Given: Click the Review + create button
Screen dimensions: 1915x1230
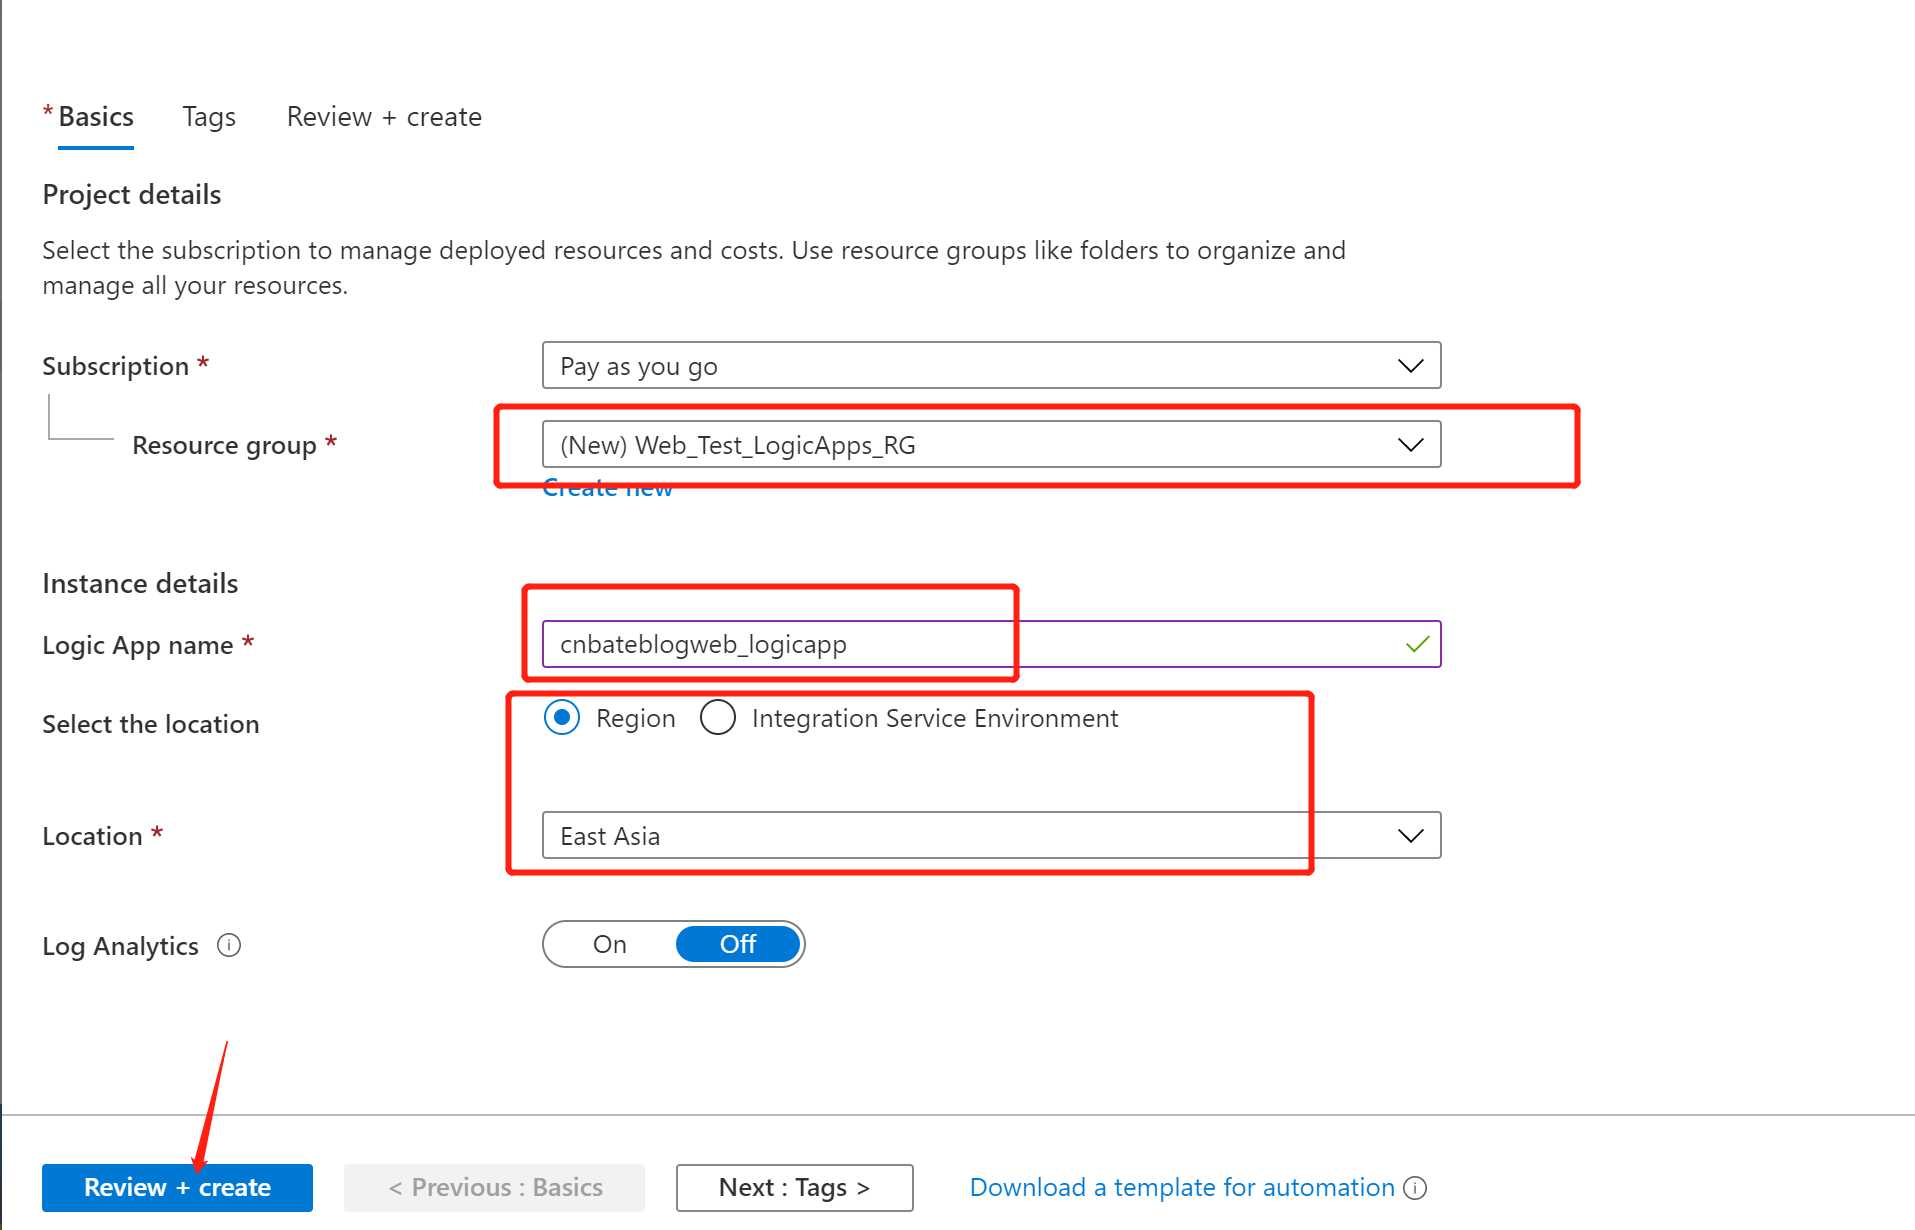Looking at the screenshot, I should click(177, 1188).
